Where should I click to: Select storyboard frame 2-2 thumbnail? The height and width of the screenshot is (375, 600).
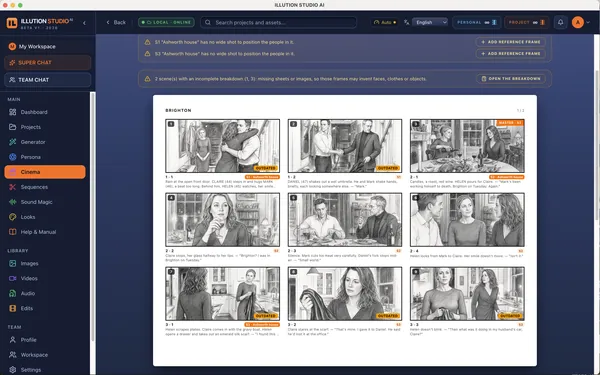click(222, 220)
